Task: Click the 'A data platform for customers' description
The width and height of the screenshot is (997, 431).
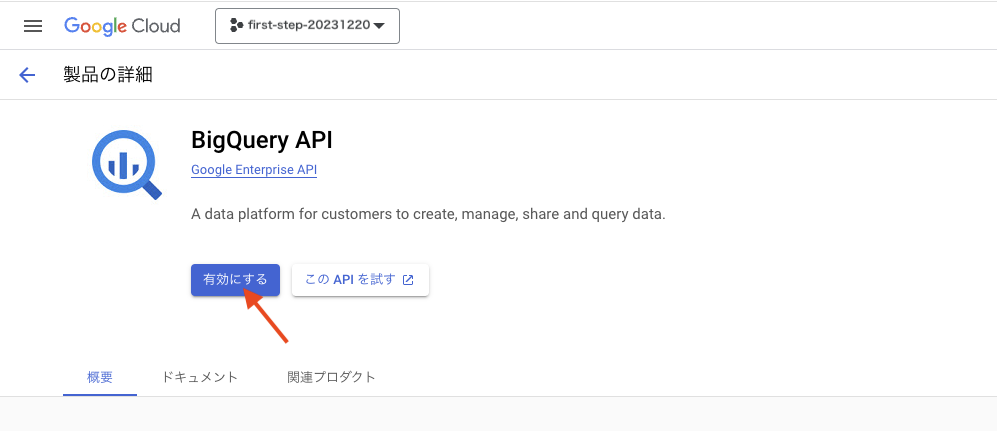Action: pos(428,214)
